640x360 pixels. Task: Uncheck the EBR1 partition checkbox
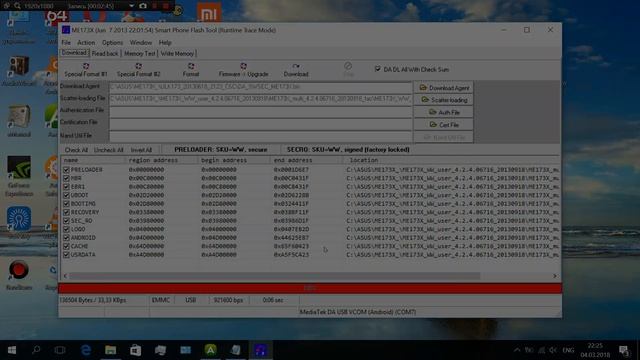tap(67, 187)
